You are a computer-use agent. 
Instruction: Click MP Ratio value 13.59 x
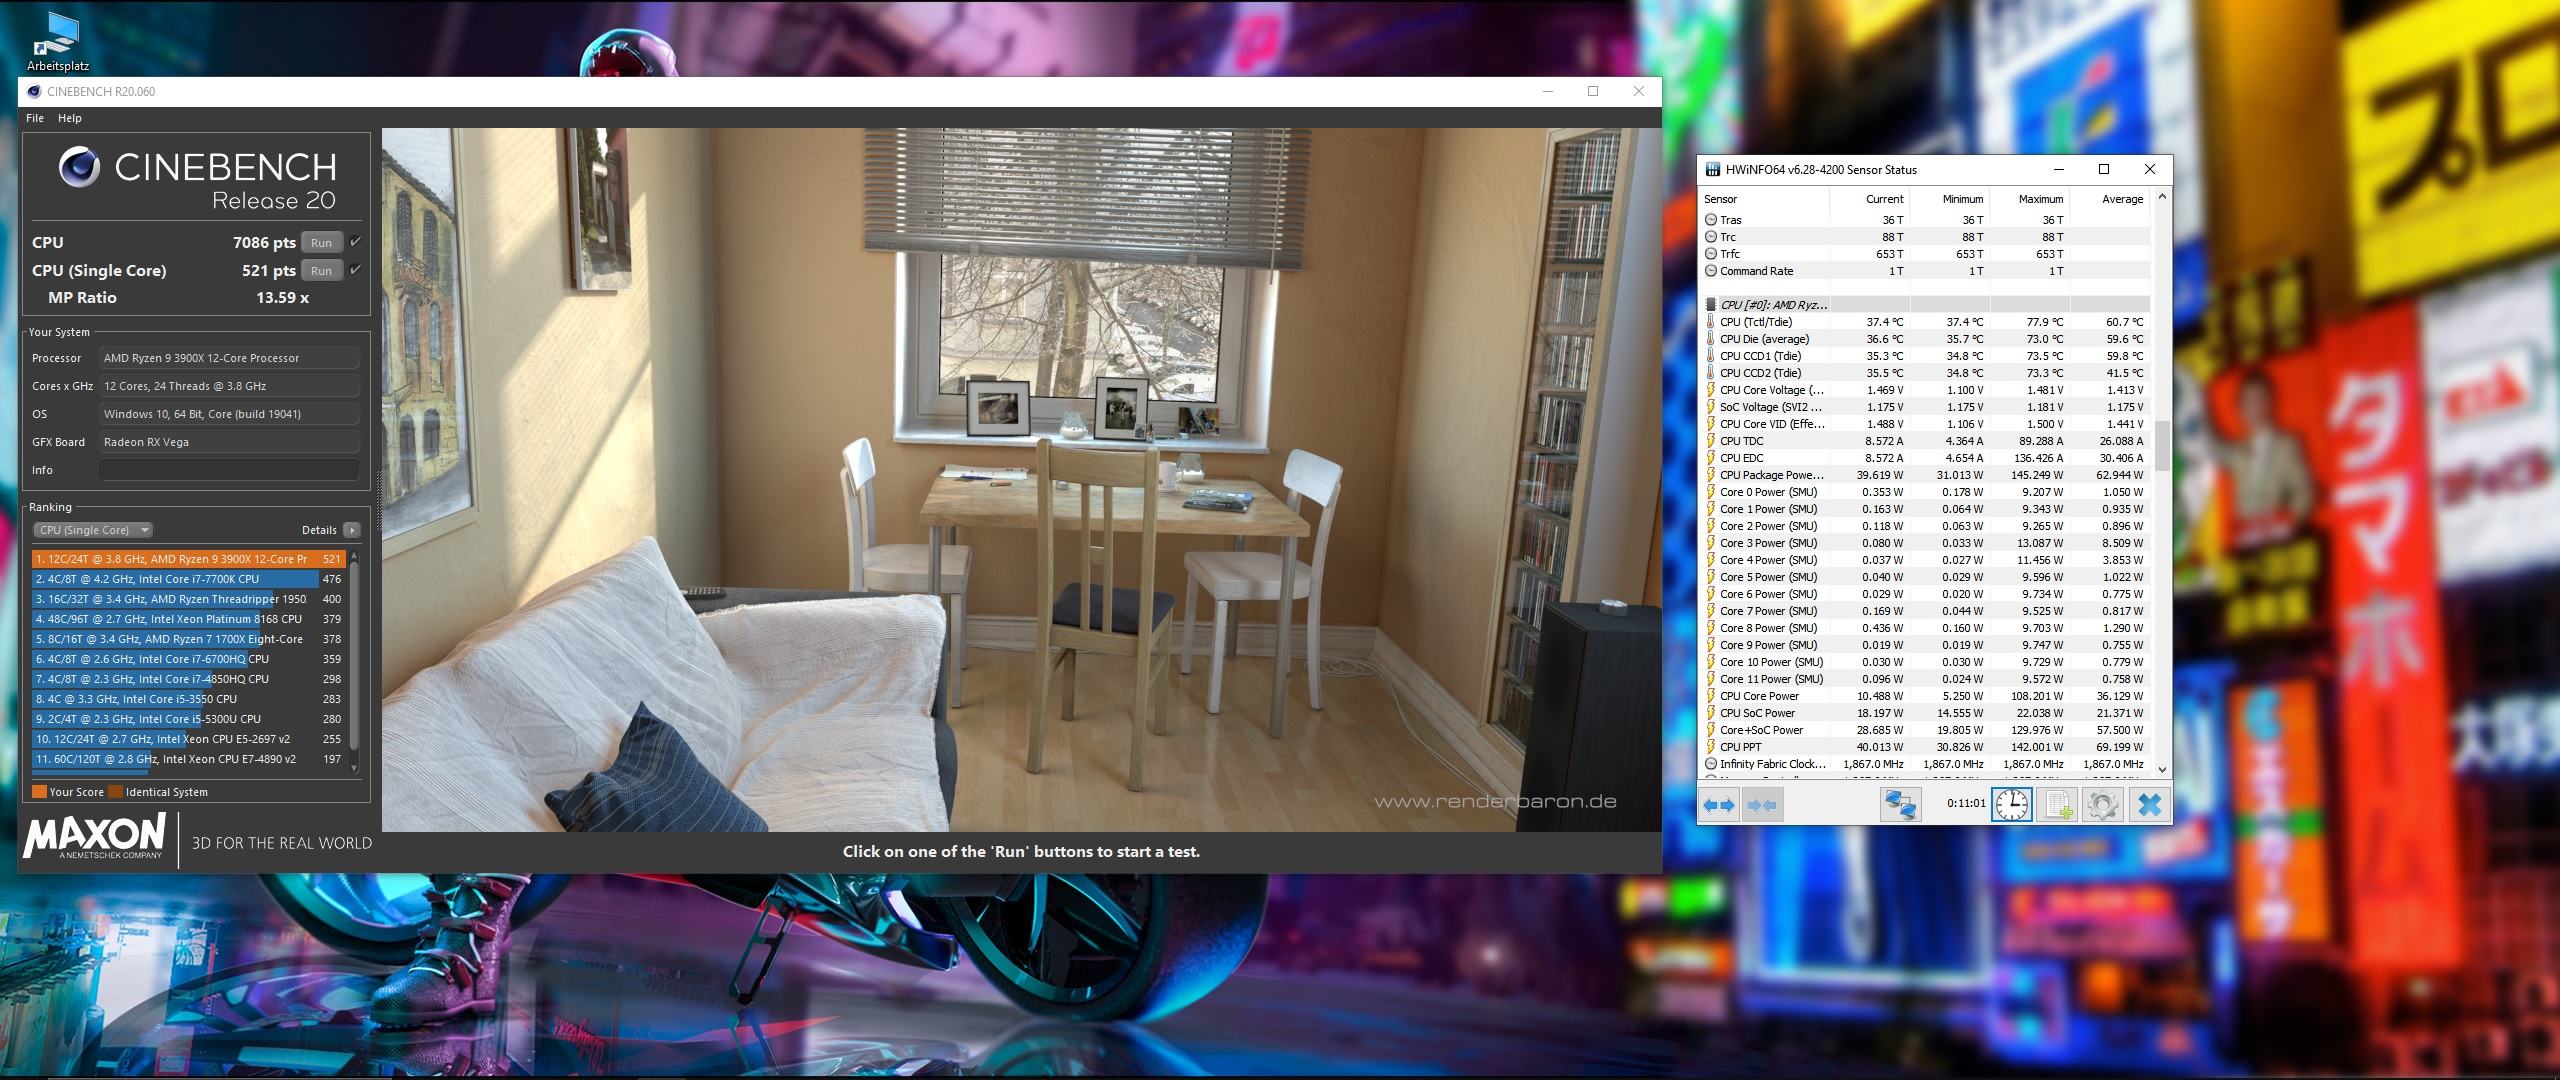coord(282,298)
